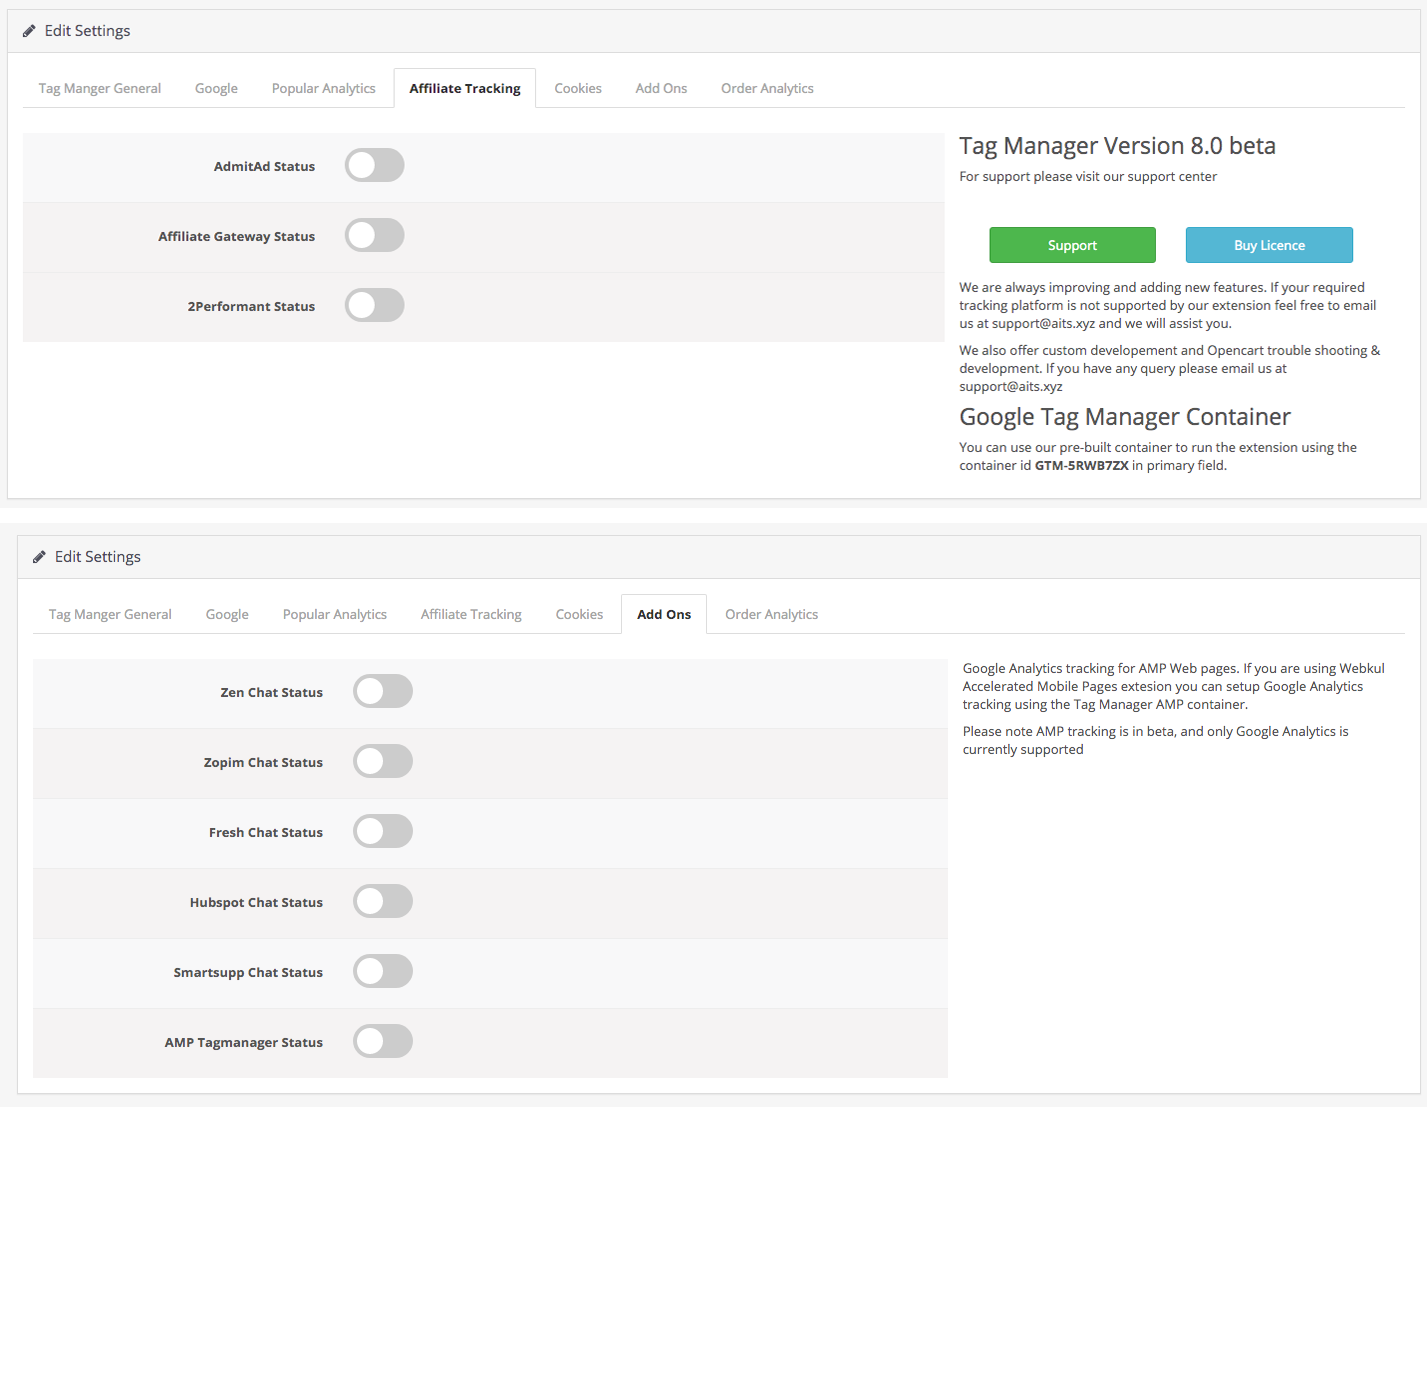The width and height of the screenshot is (1427, 1400).
Task: Click the green Support button
Action: pos(1073,245)
